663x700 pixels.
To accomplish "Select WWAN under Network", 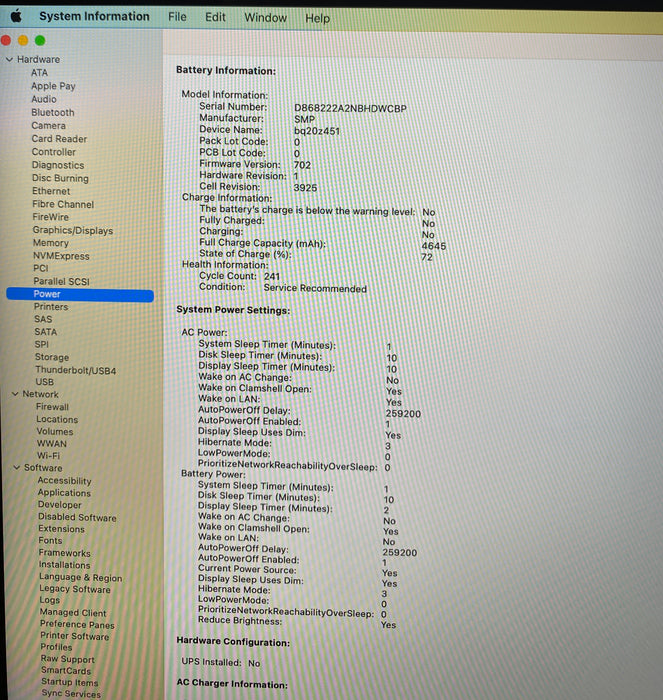I will coord(52,443).
